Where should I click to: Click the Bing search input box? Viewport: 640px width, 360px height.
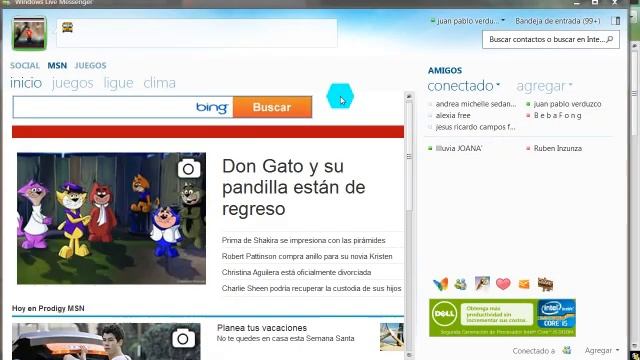[x=122, y=107]
